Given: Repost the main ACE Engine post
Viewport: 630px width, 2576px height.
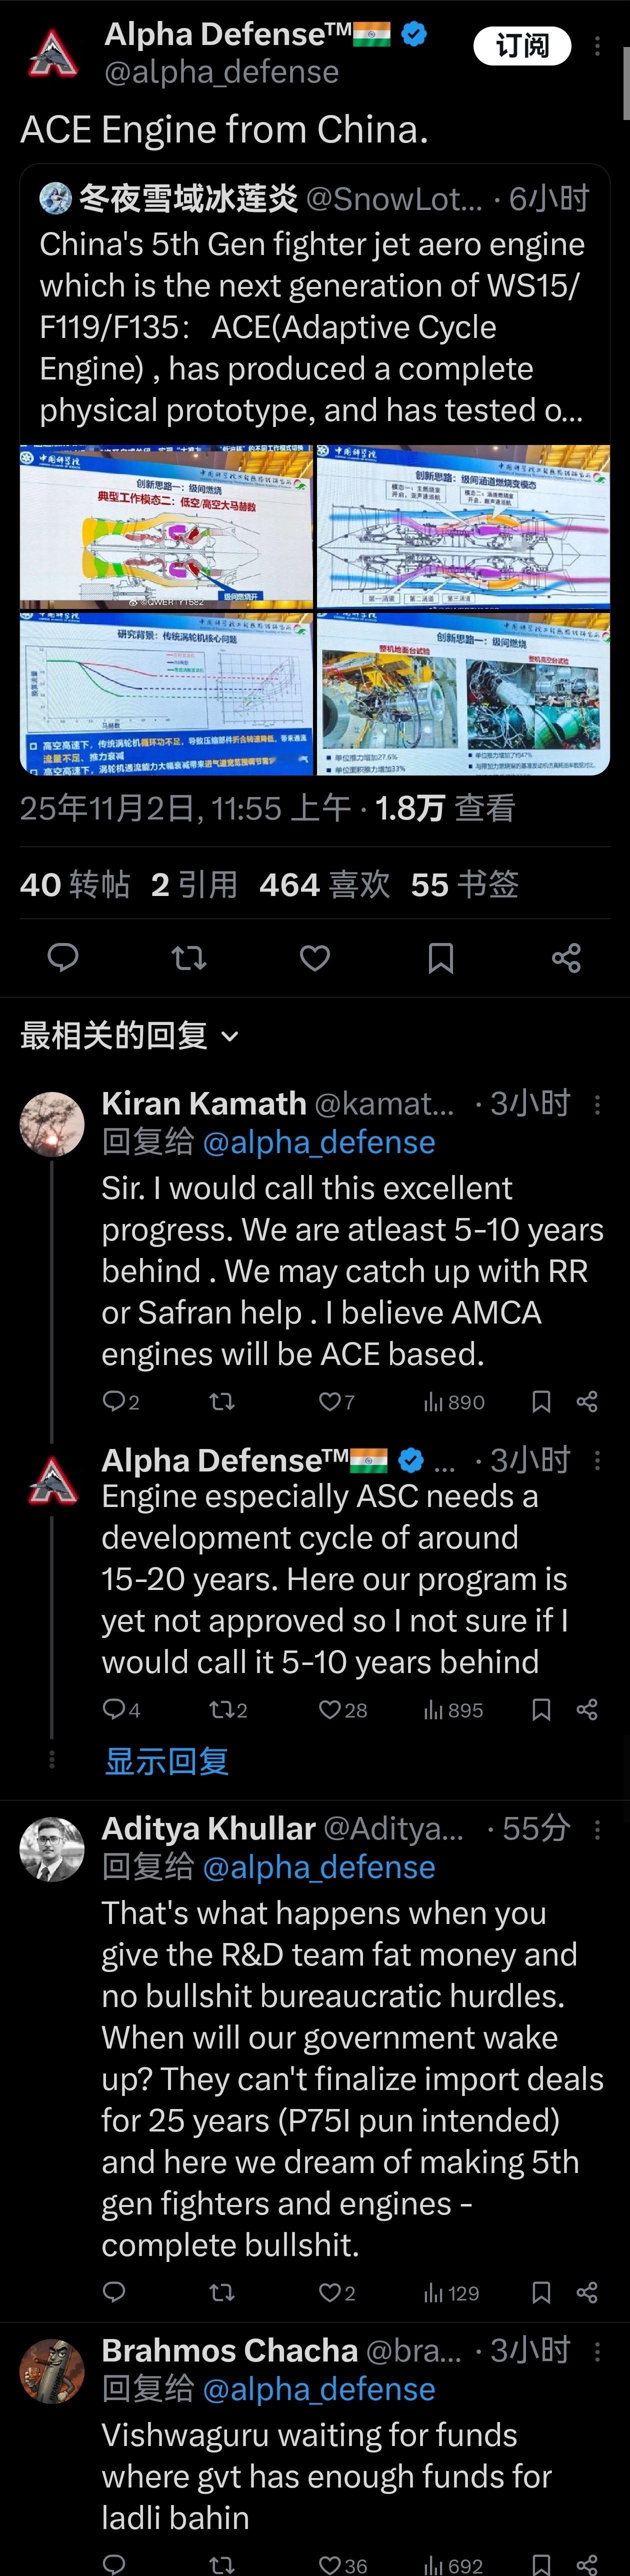Looking at the screenshot, I should tap(189, 958).
